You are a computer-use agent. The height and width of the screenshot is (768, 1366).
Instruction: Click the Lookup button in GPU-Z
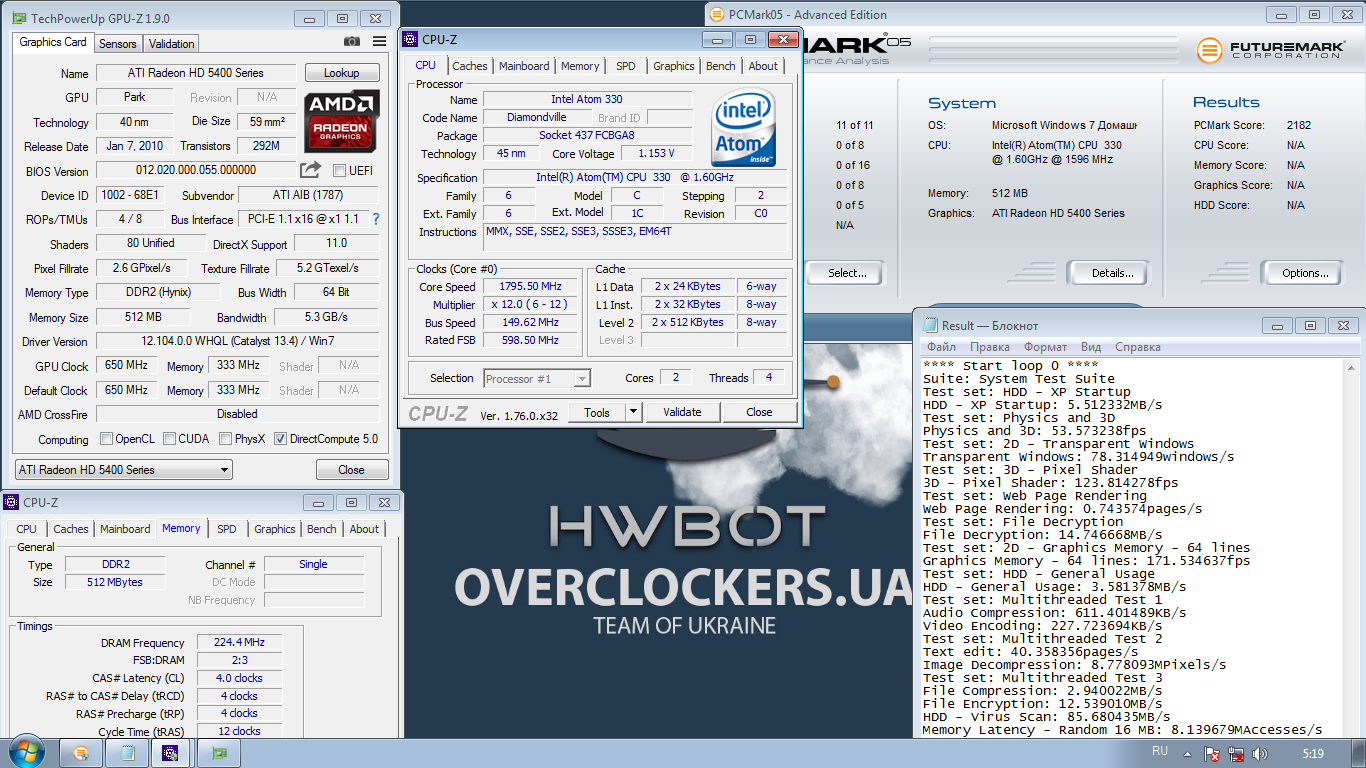(341, 73)
